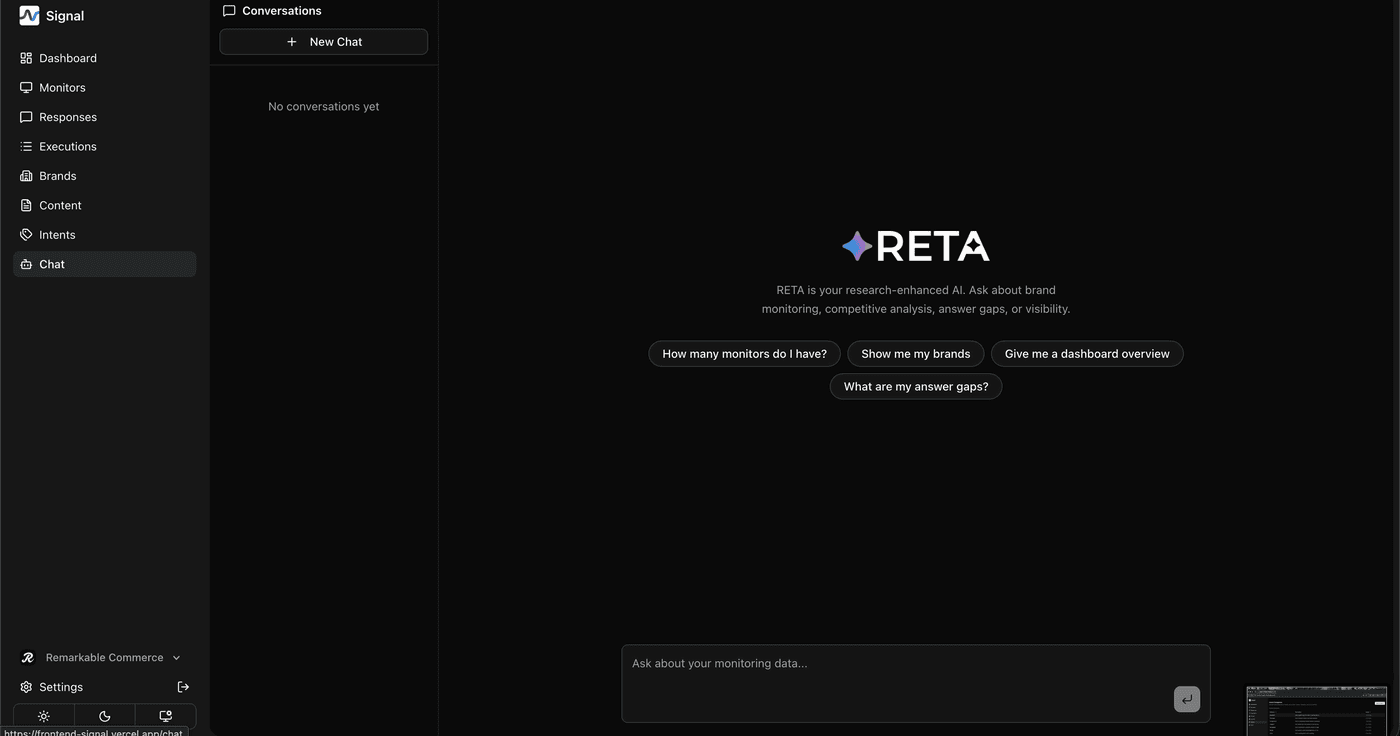
Task: Click the Intents tag icon
Action: click(x=26, y=235)
